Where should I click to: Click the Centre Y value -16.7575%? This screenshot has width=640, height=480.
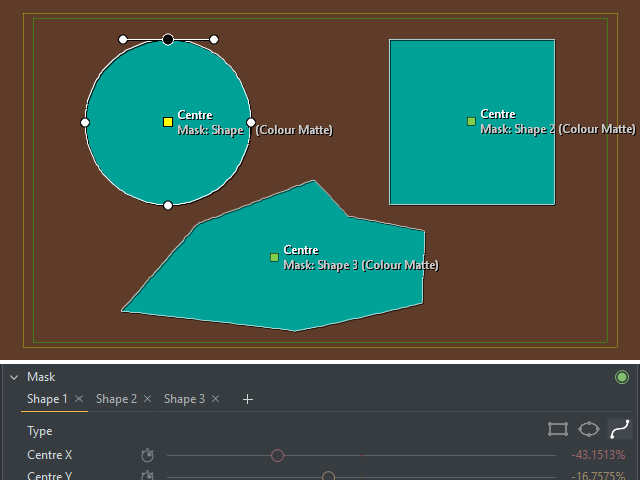tap(598, 476)
